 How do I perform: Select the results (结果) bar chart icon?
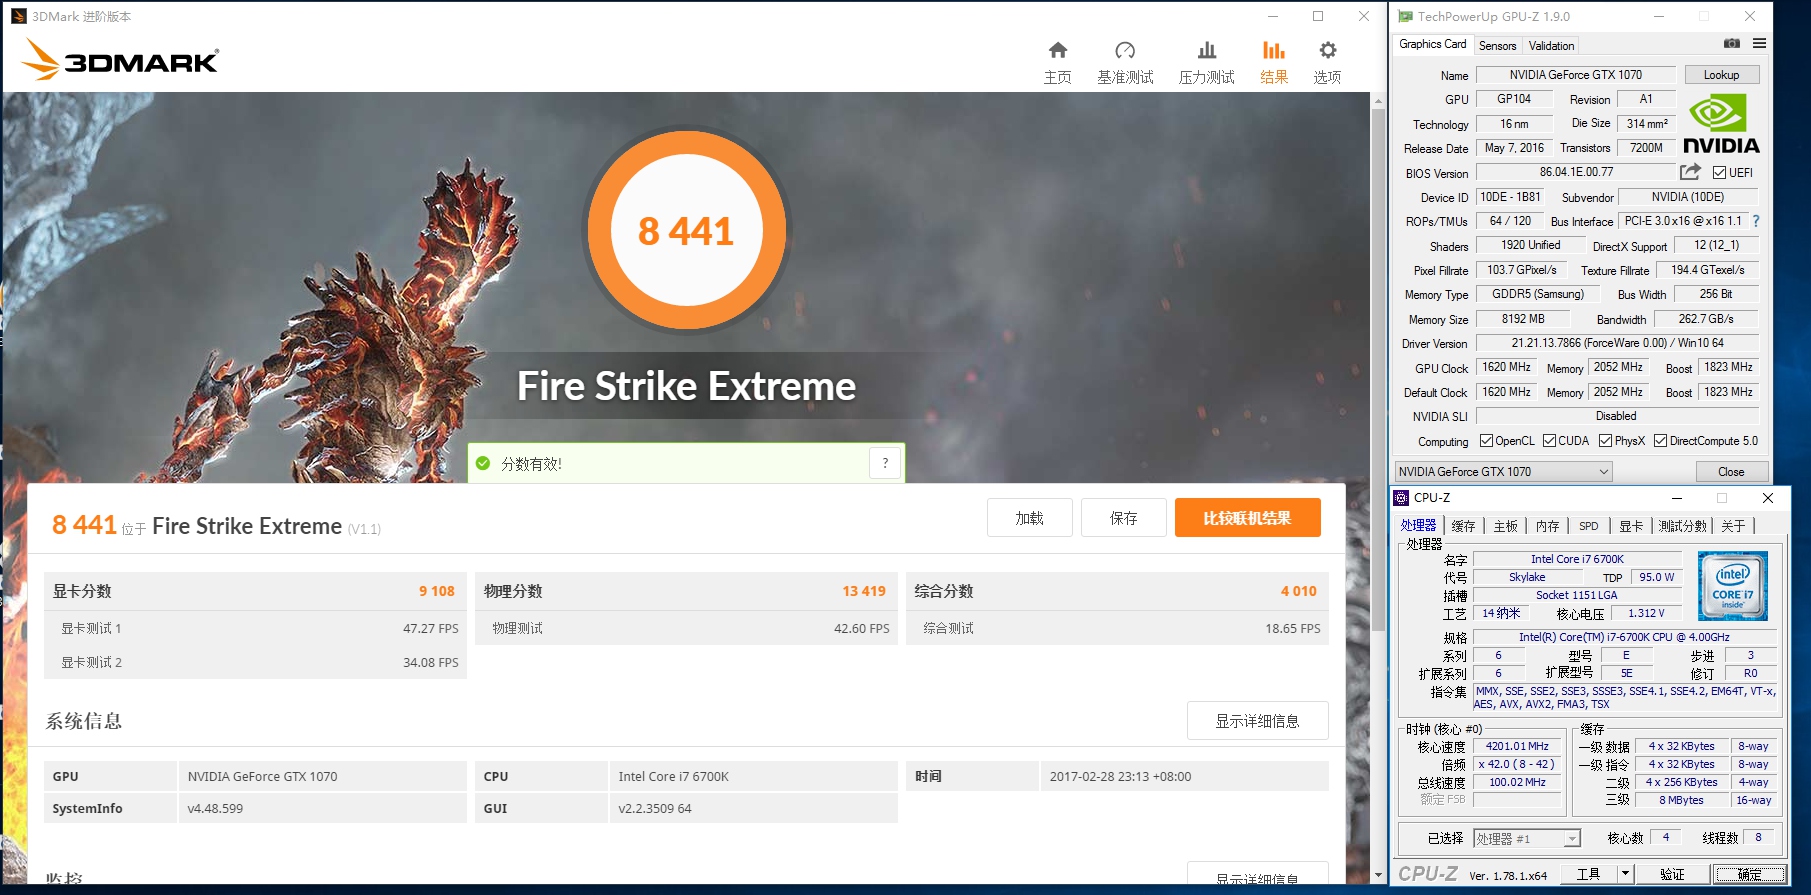[x=1274, y=50]
